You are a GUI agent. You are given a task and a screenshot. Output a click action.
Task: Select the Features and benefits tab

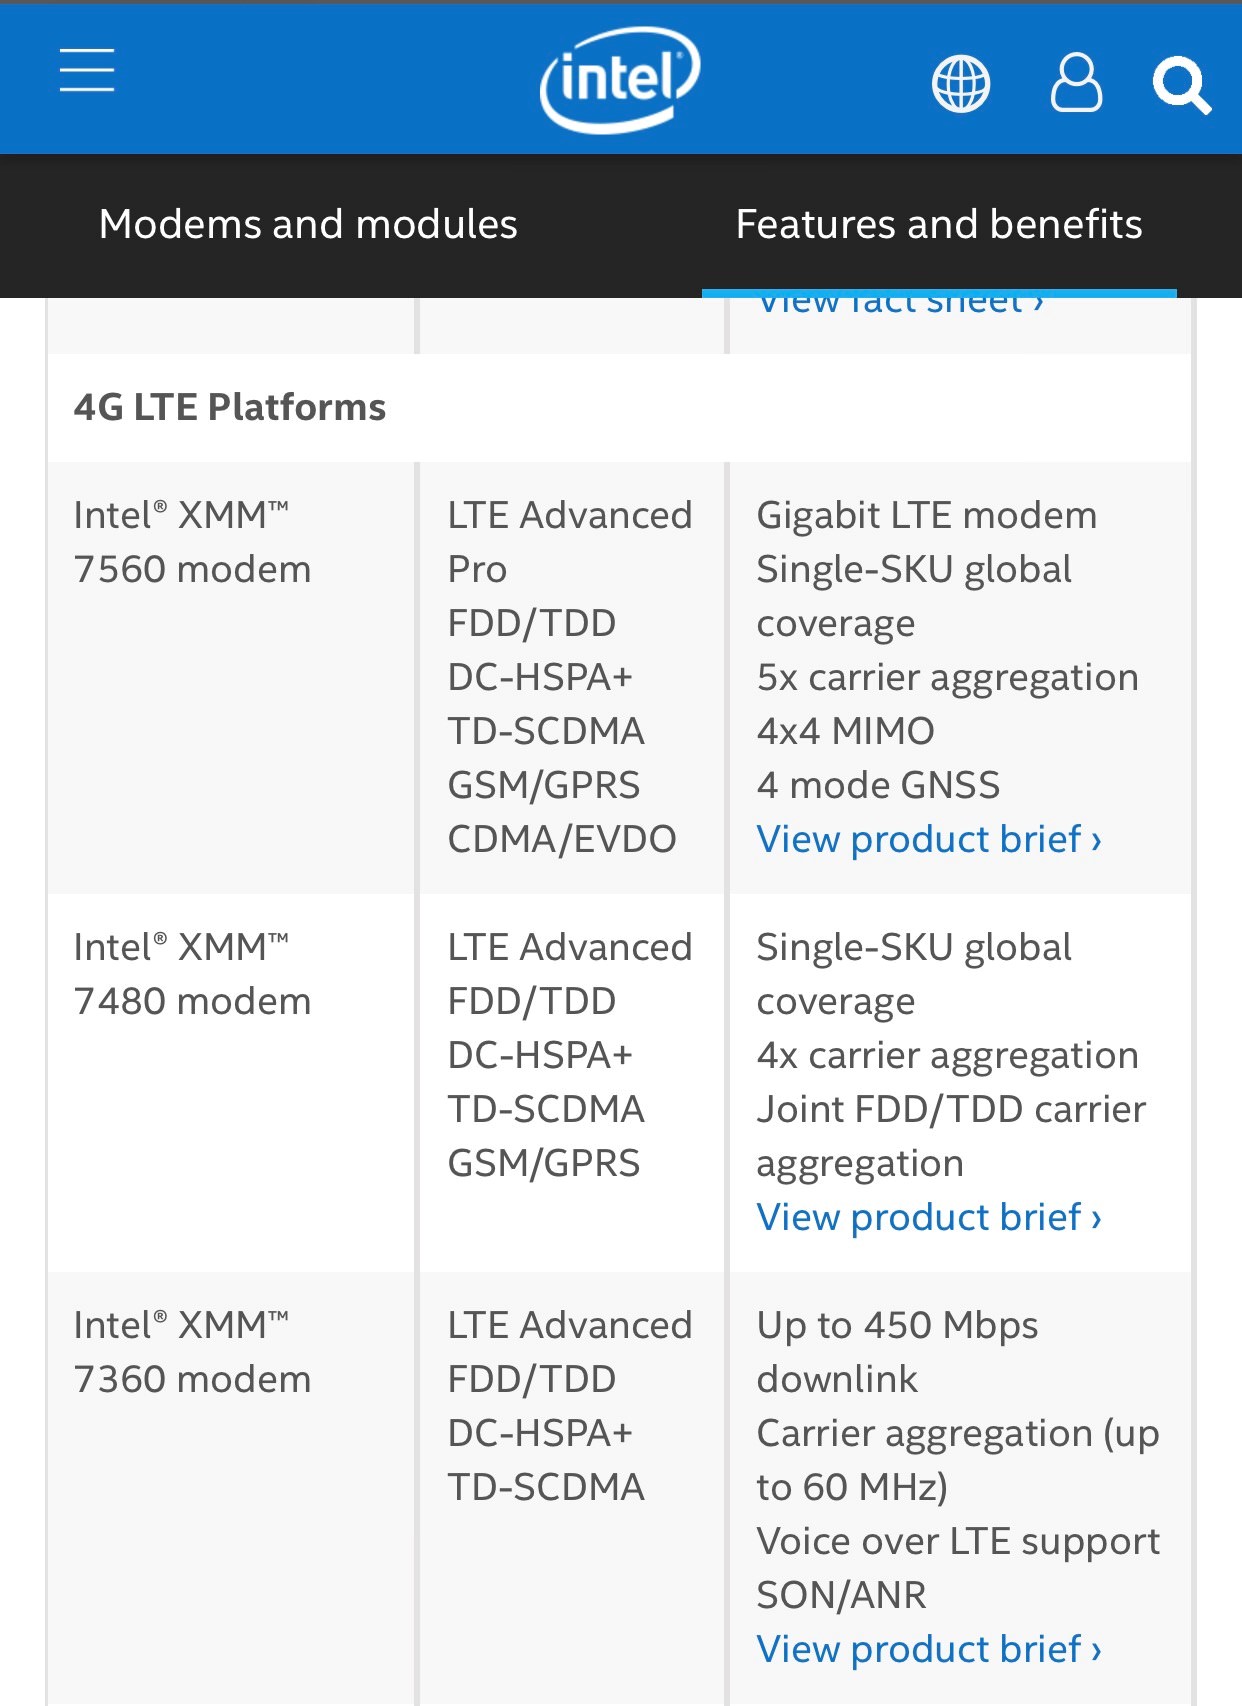pos(938,225)
